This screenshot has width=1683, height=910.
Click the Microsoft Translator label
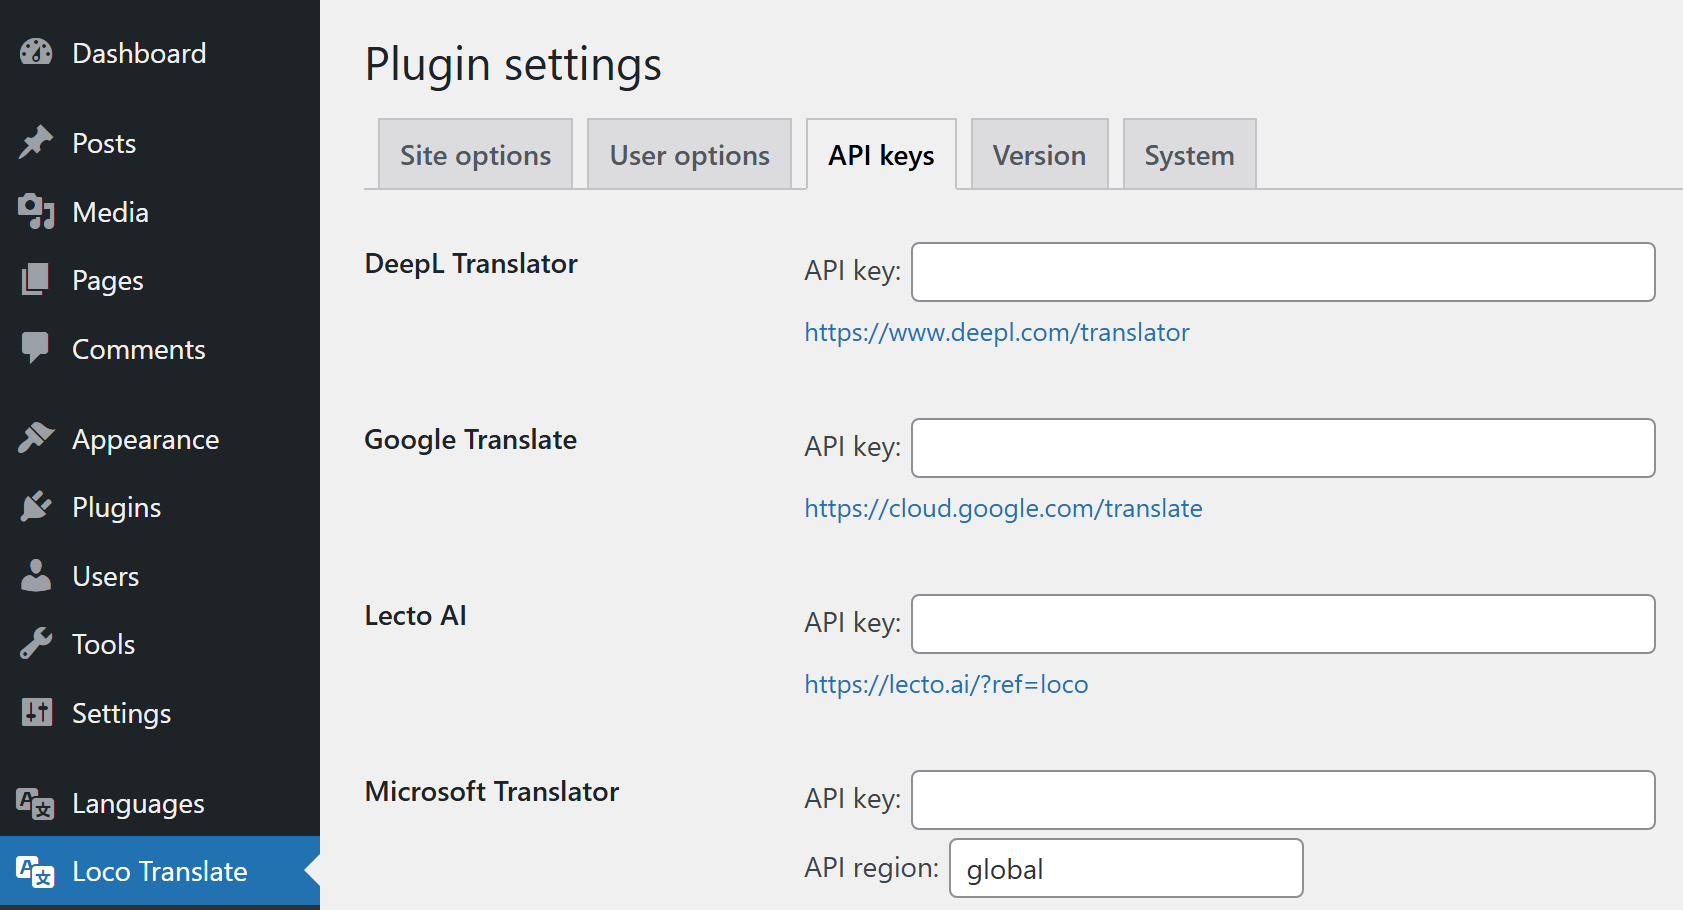(x=492, y=791)
